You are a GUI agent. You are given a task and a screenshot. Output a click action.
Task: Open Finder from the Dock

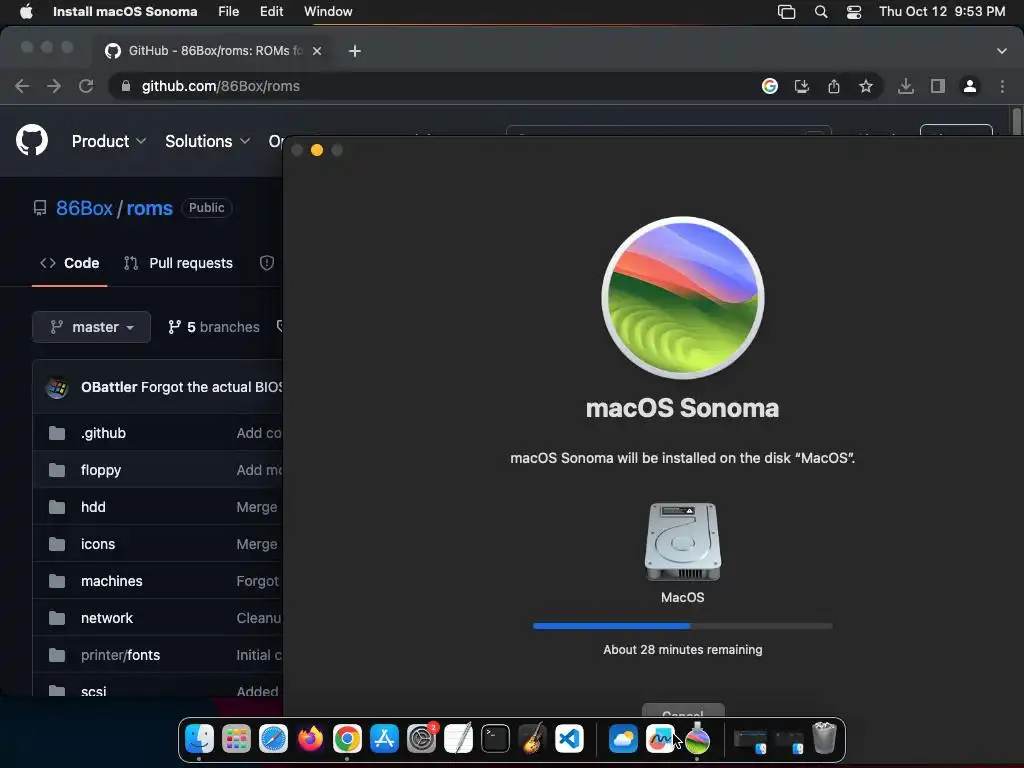coord(199,739)
